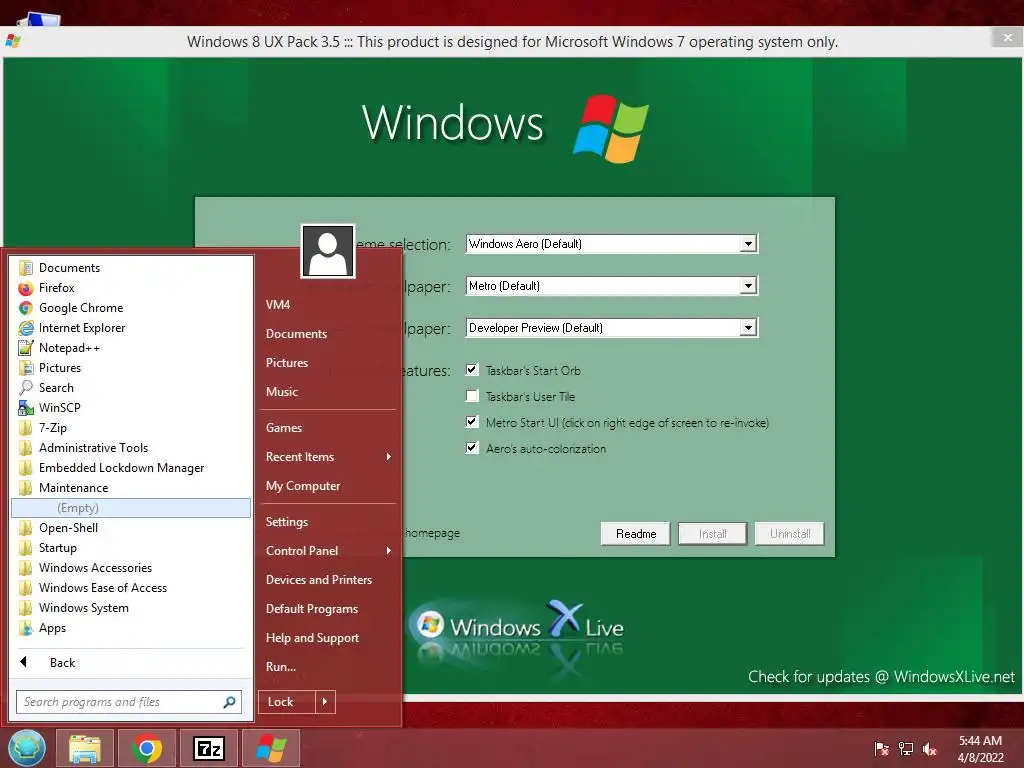This screenshot has width=1024, height=768.
Task: Click the Start orb on the taskbar
Action: tap(27, 748)
